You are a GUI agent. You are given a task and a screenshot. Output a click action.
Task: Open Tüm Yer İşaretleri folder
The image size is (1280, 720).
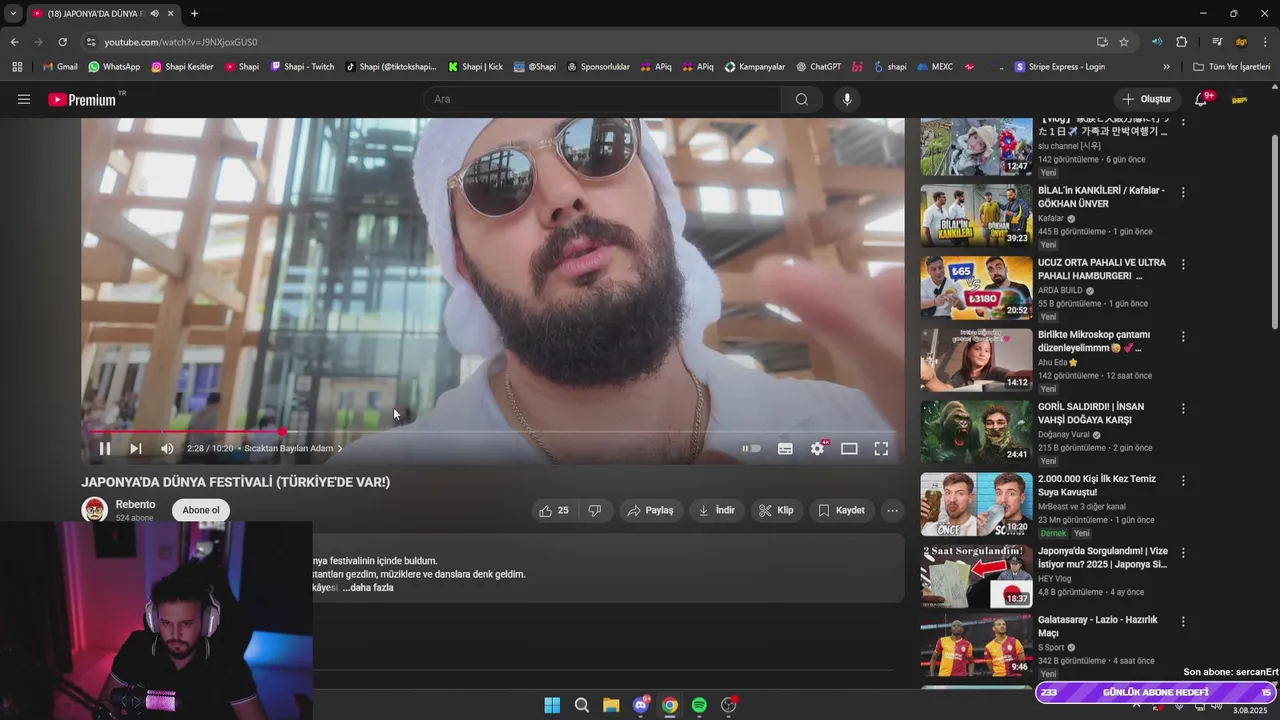pos(1231,67)
